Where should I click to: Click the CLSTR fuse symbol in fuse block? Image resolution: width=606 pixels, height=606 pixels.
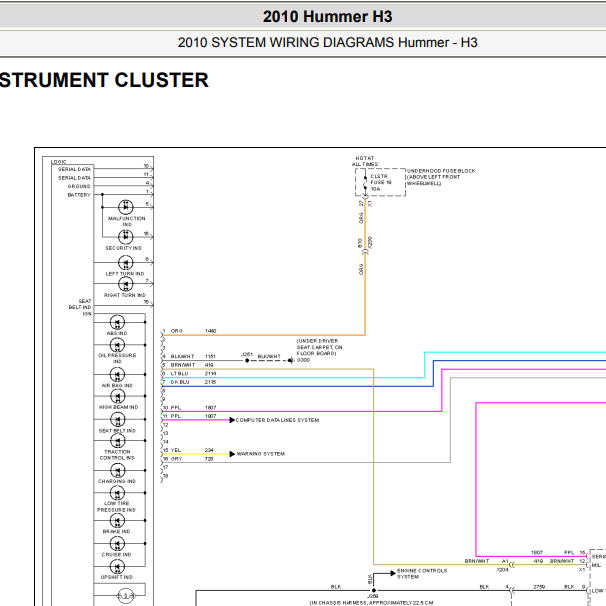tap(365, 182)
